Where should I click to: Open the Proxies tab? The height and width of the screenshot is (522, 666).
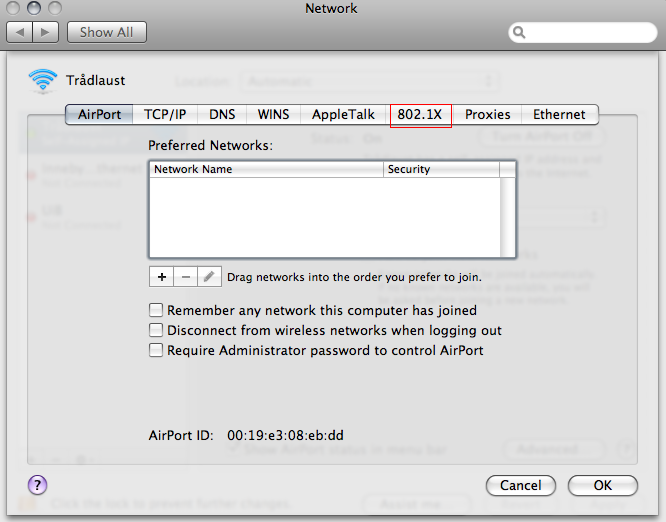[487, 115]
